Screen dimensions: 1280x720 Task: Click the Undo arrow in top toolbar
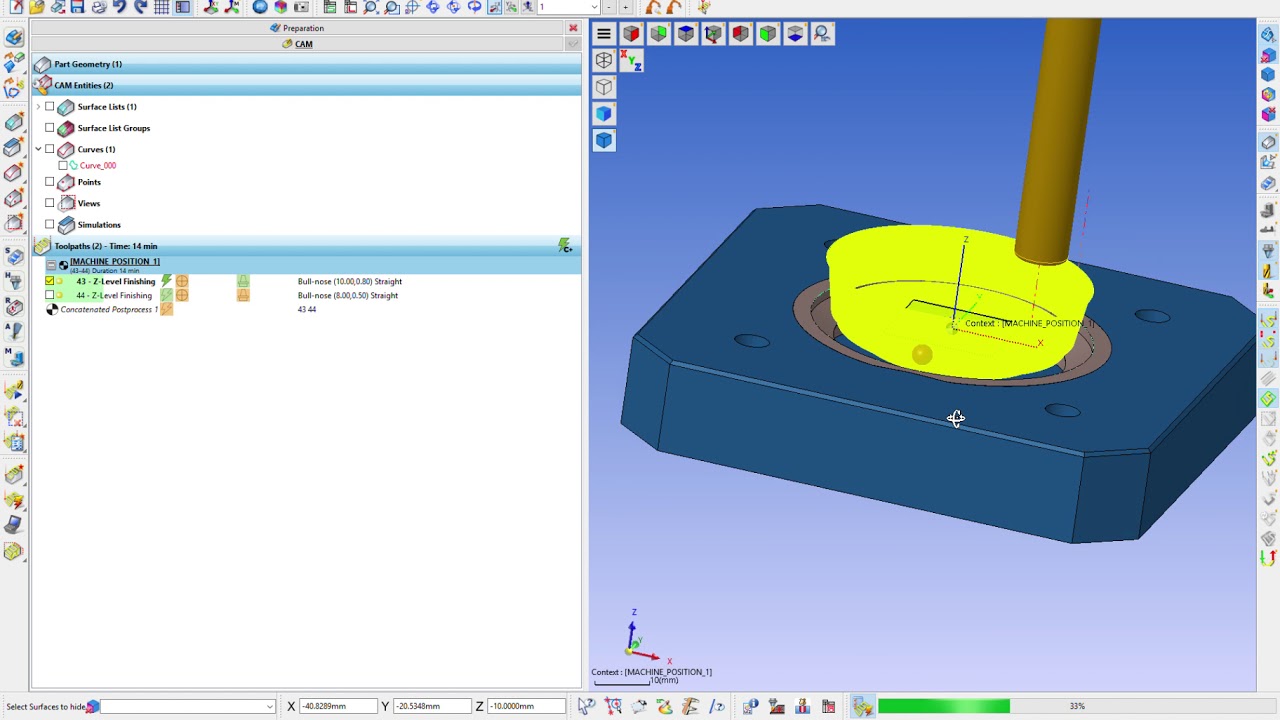tap(120, 7)
